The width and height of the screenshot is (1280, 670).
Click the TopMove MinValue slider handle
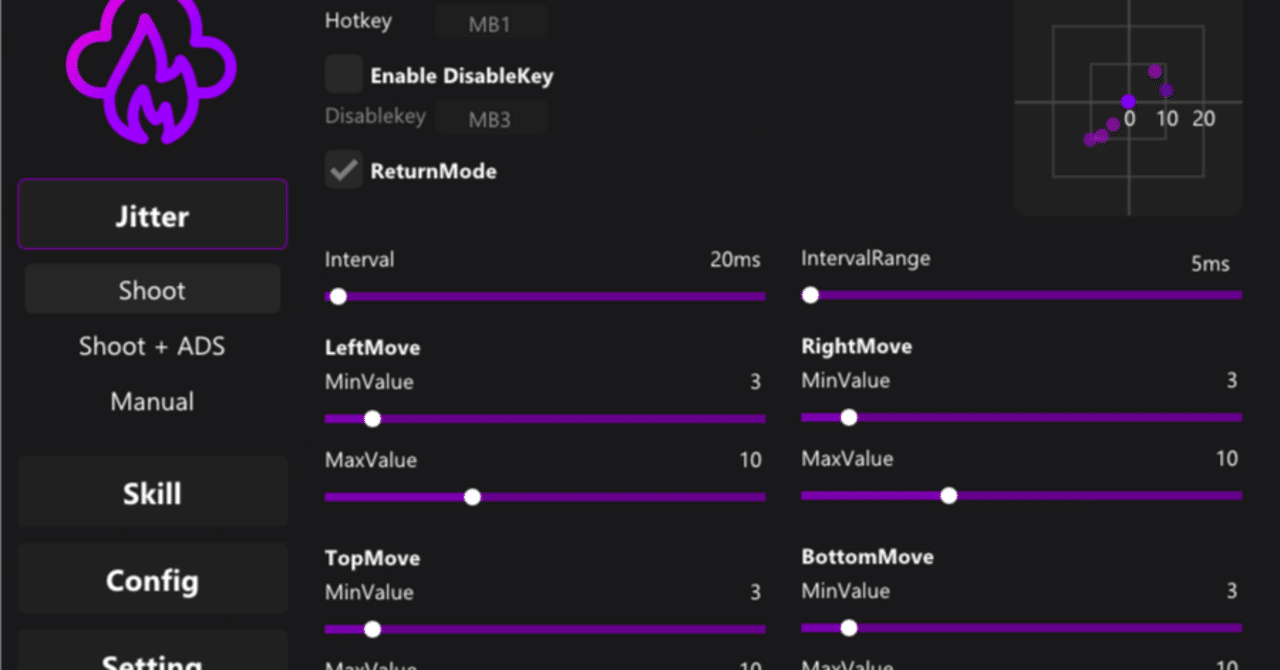click(x=372, y=629)
